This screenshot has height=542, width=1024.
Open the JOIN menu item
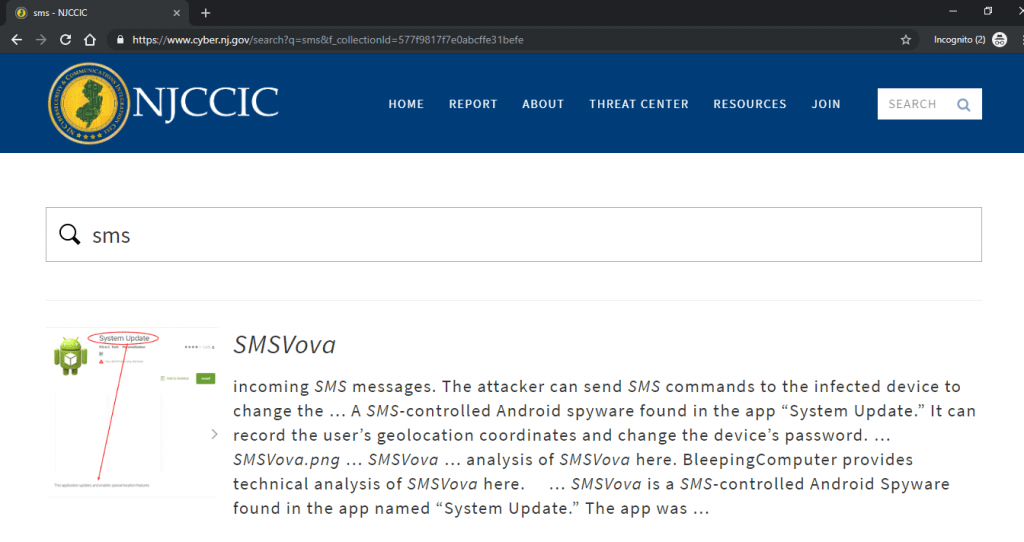(x=826, y=104)
